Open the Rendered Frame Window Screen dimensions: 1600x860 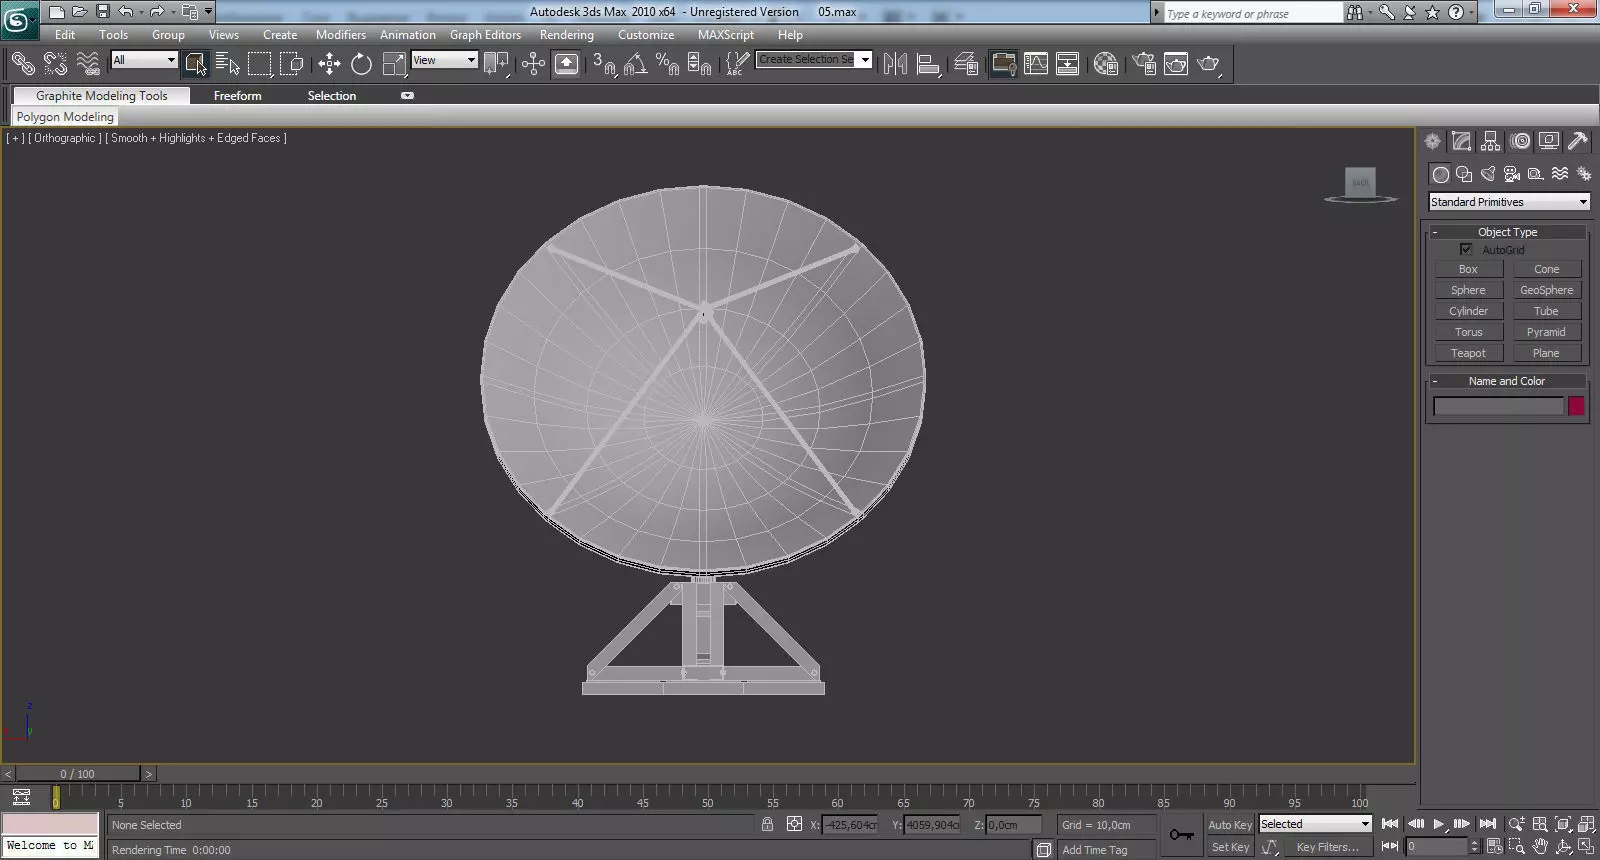[1176, 64]
